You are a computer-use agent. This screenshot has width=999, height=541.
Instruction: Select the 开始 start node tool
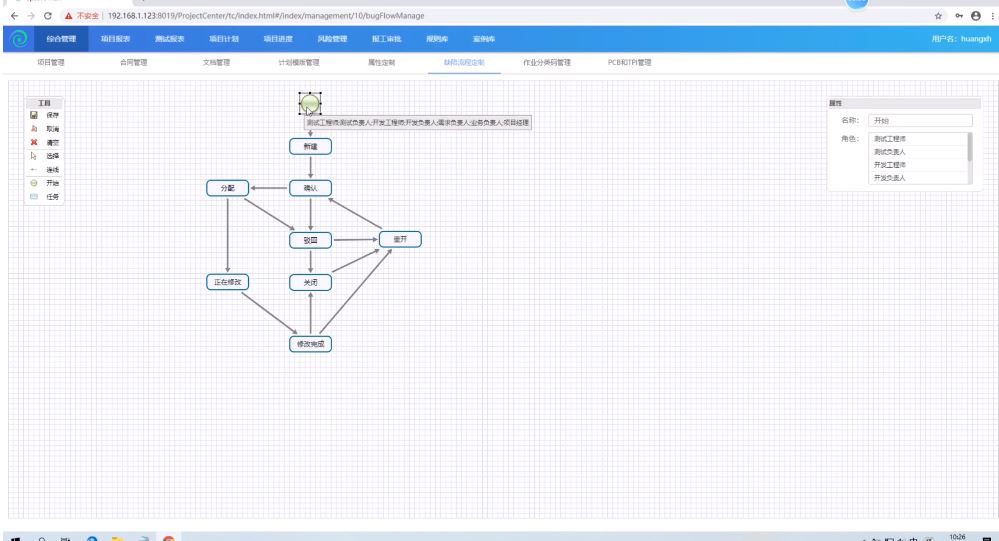34,183
